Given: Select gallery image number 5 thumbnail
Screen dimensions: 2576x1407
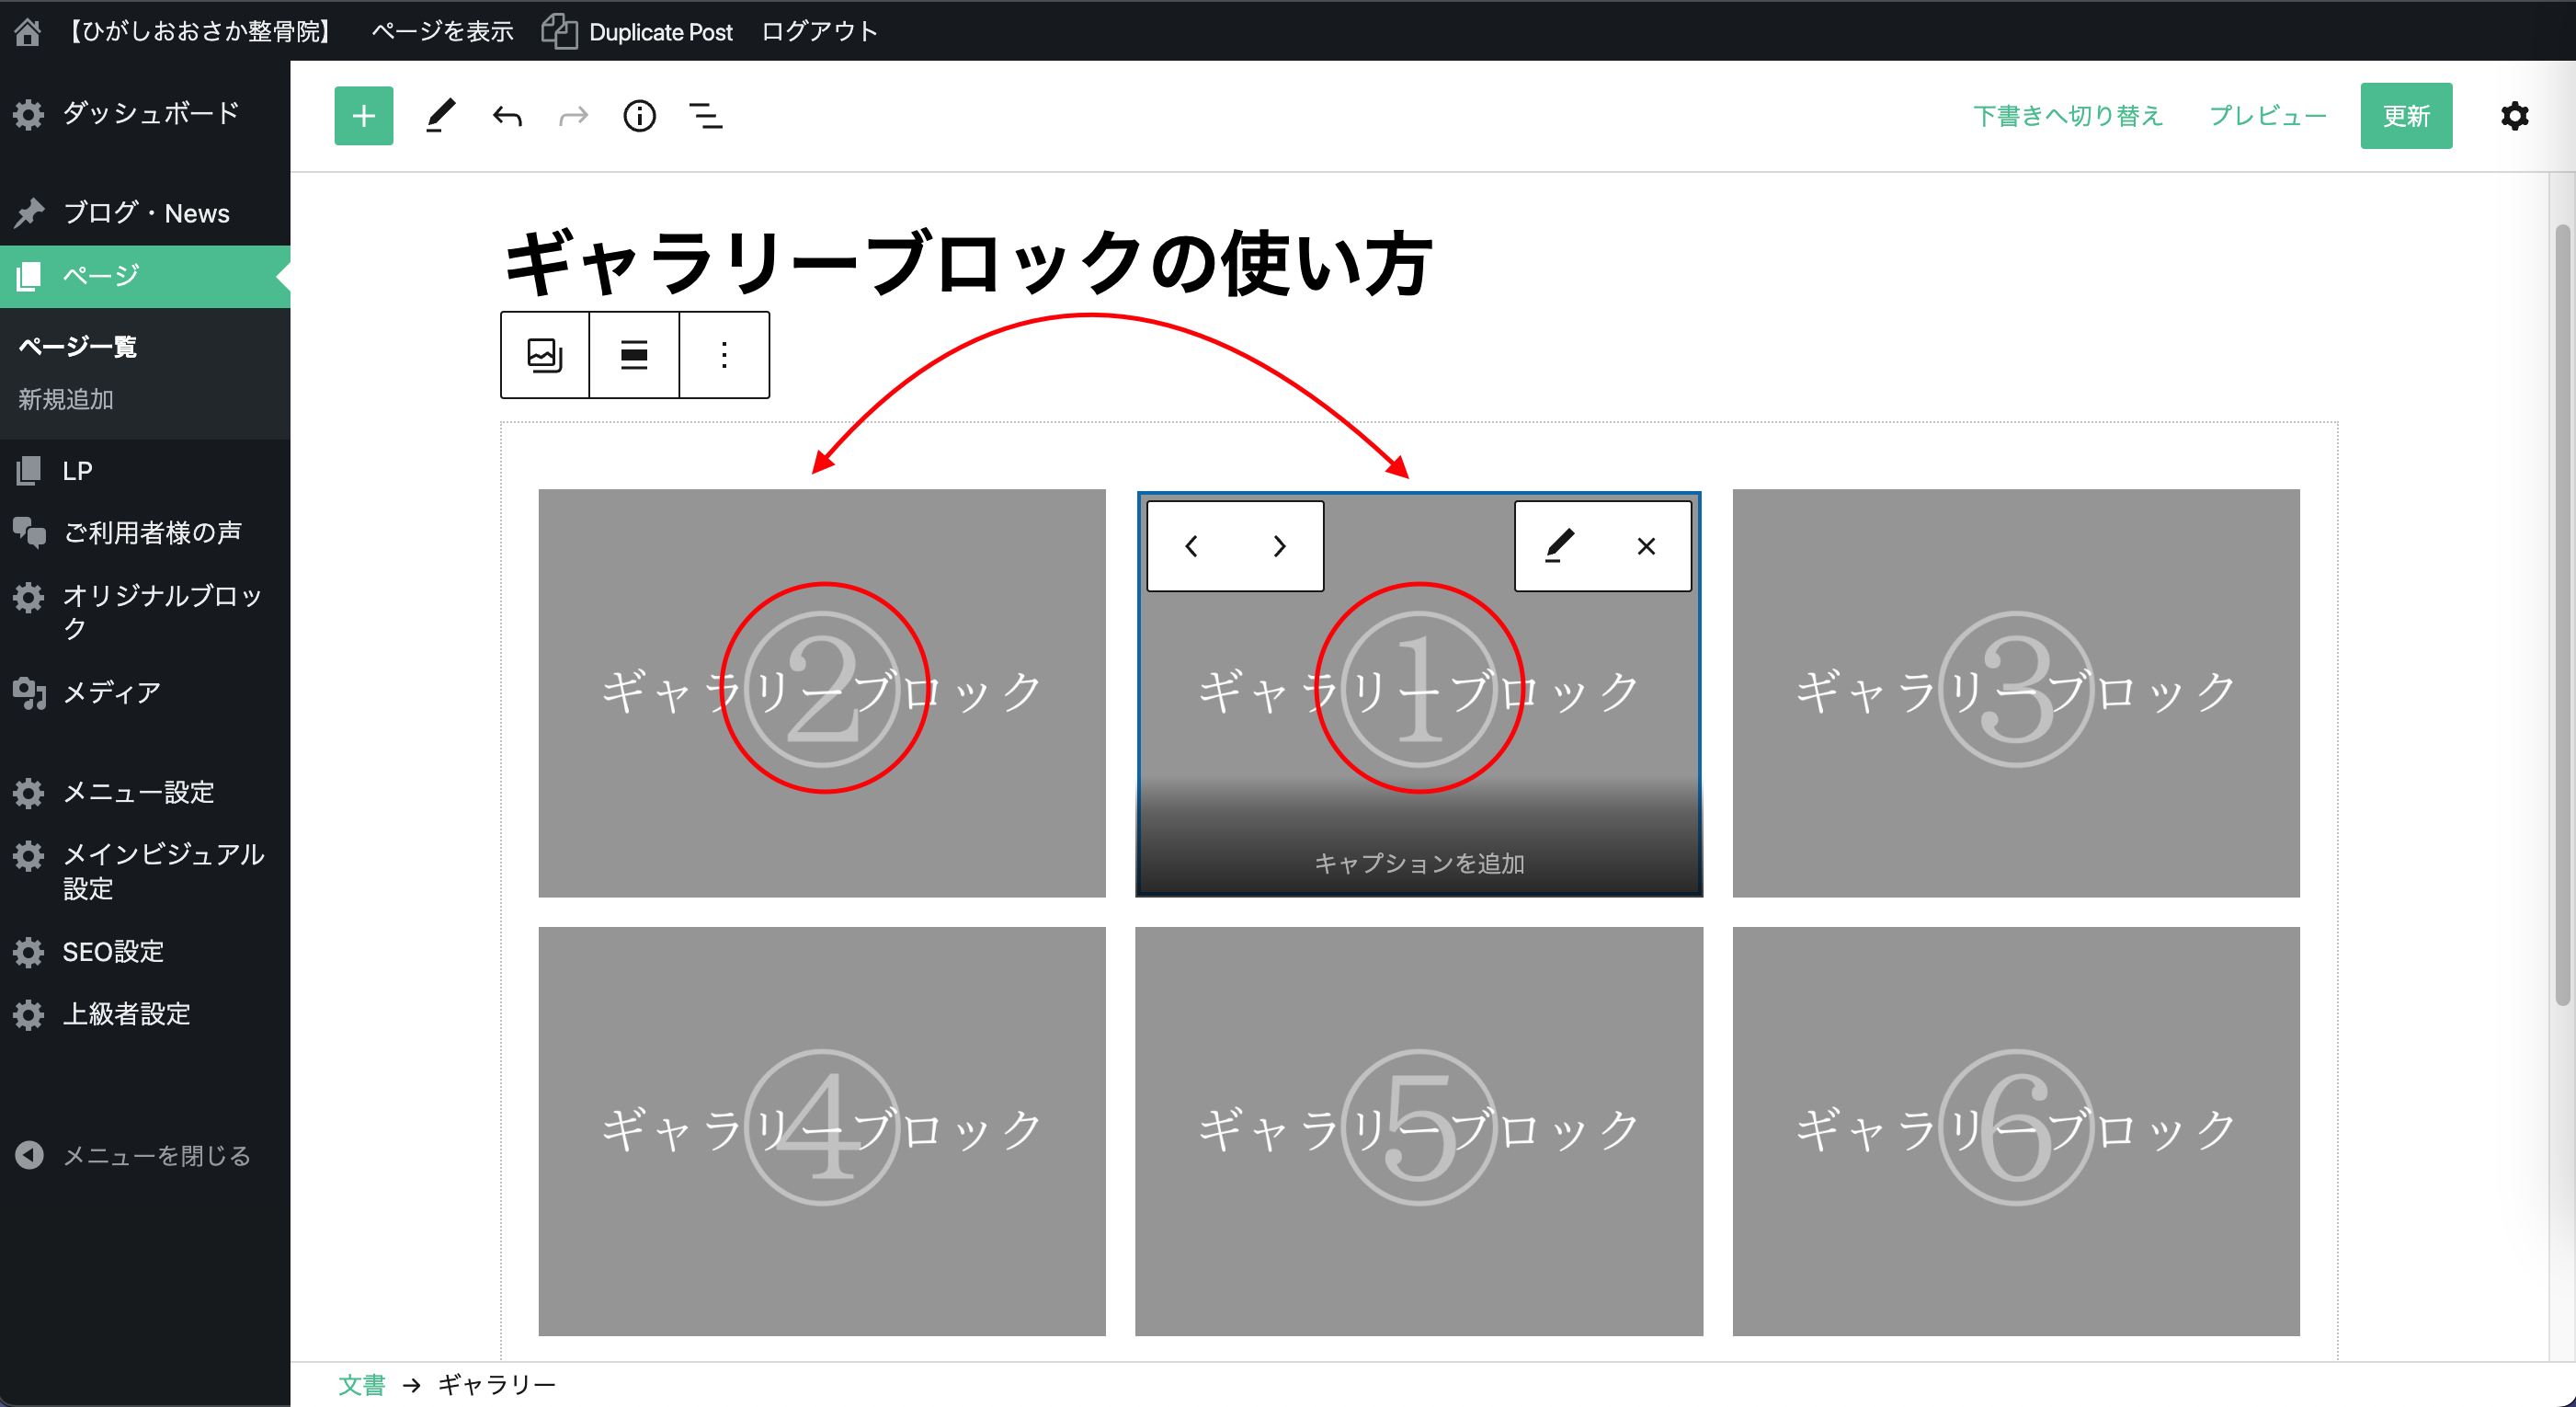Looking at the screenshot, I should click(x=1418, y=1130).
